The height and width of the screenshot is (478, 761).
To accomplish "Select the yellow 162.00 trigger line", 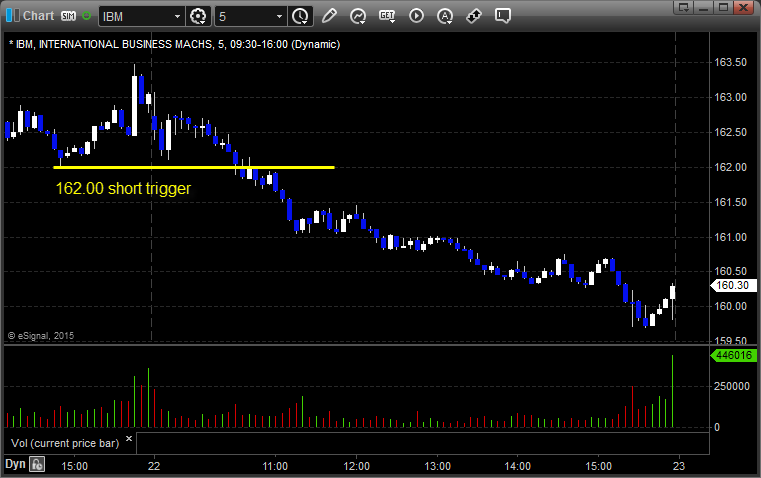I will click(x=194, y=167).
